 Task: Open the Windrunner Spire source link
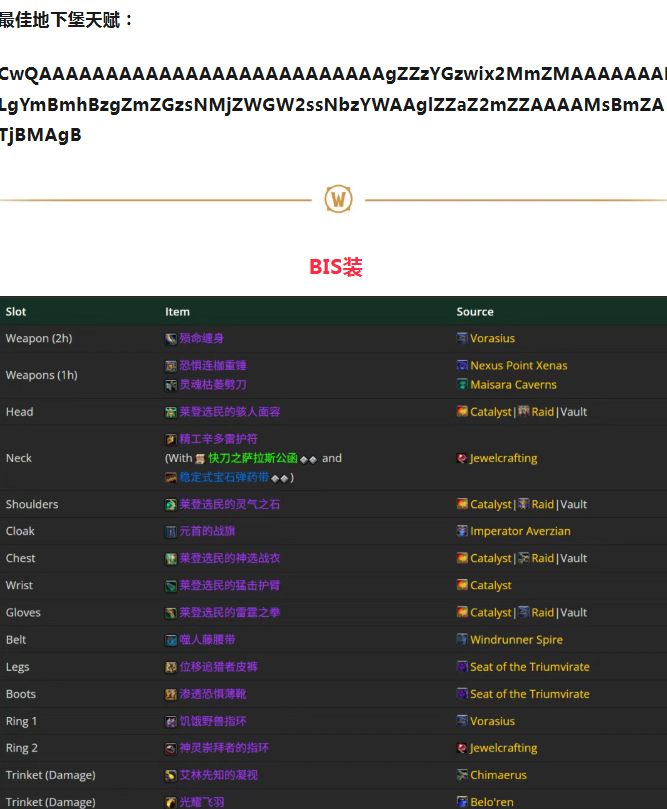(x=516, y=640)
